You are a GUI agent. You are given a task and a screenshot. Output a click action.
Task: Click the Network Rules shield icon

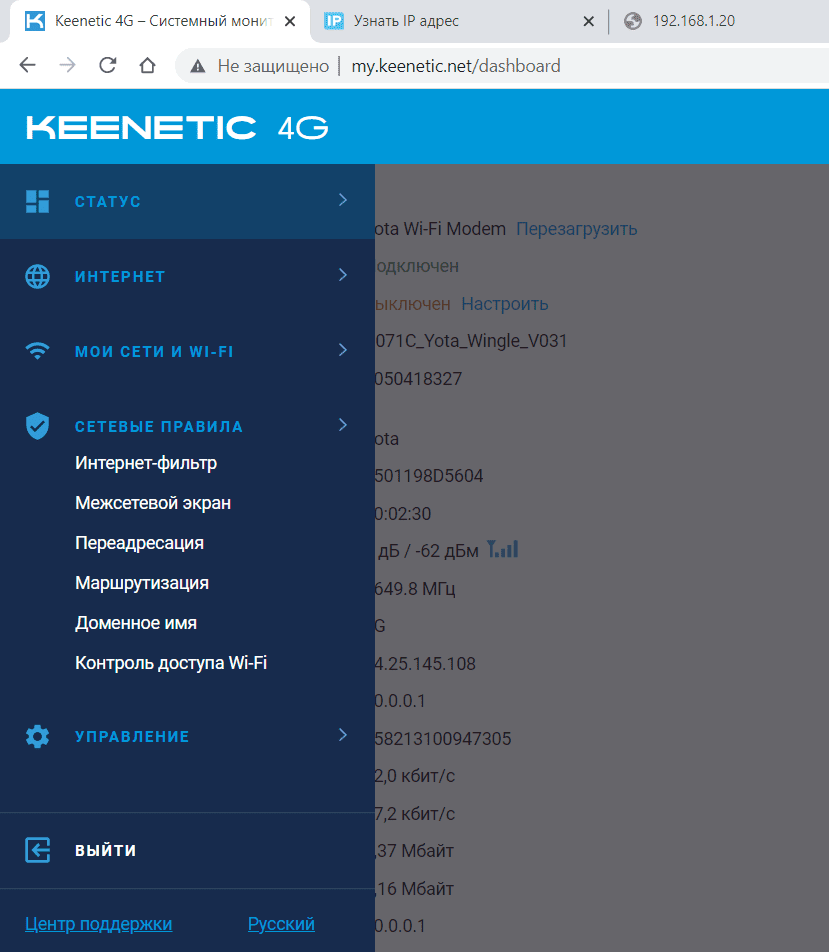pyautogui.click(x=38, y=426)
